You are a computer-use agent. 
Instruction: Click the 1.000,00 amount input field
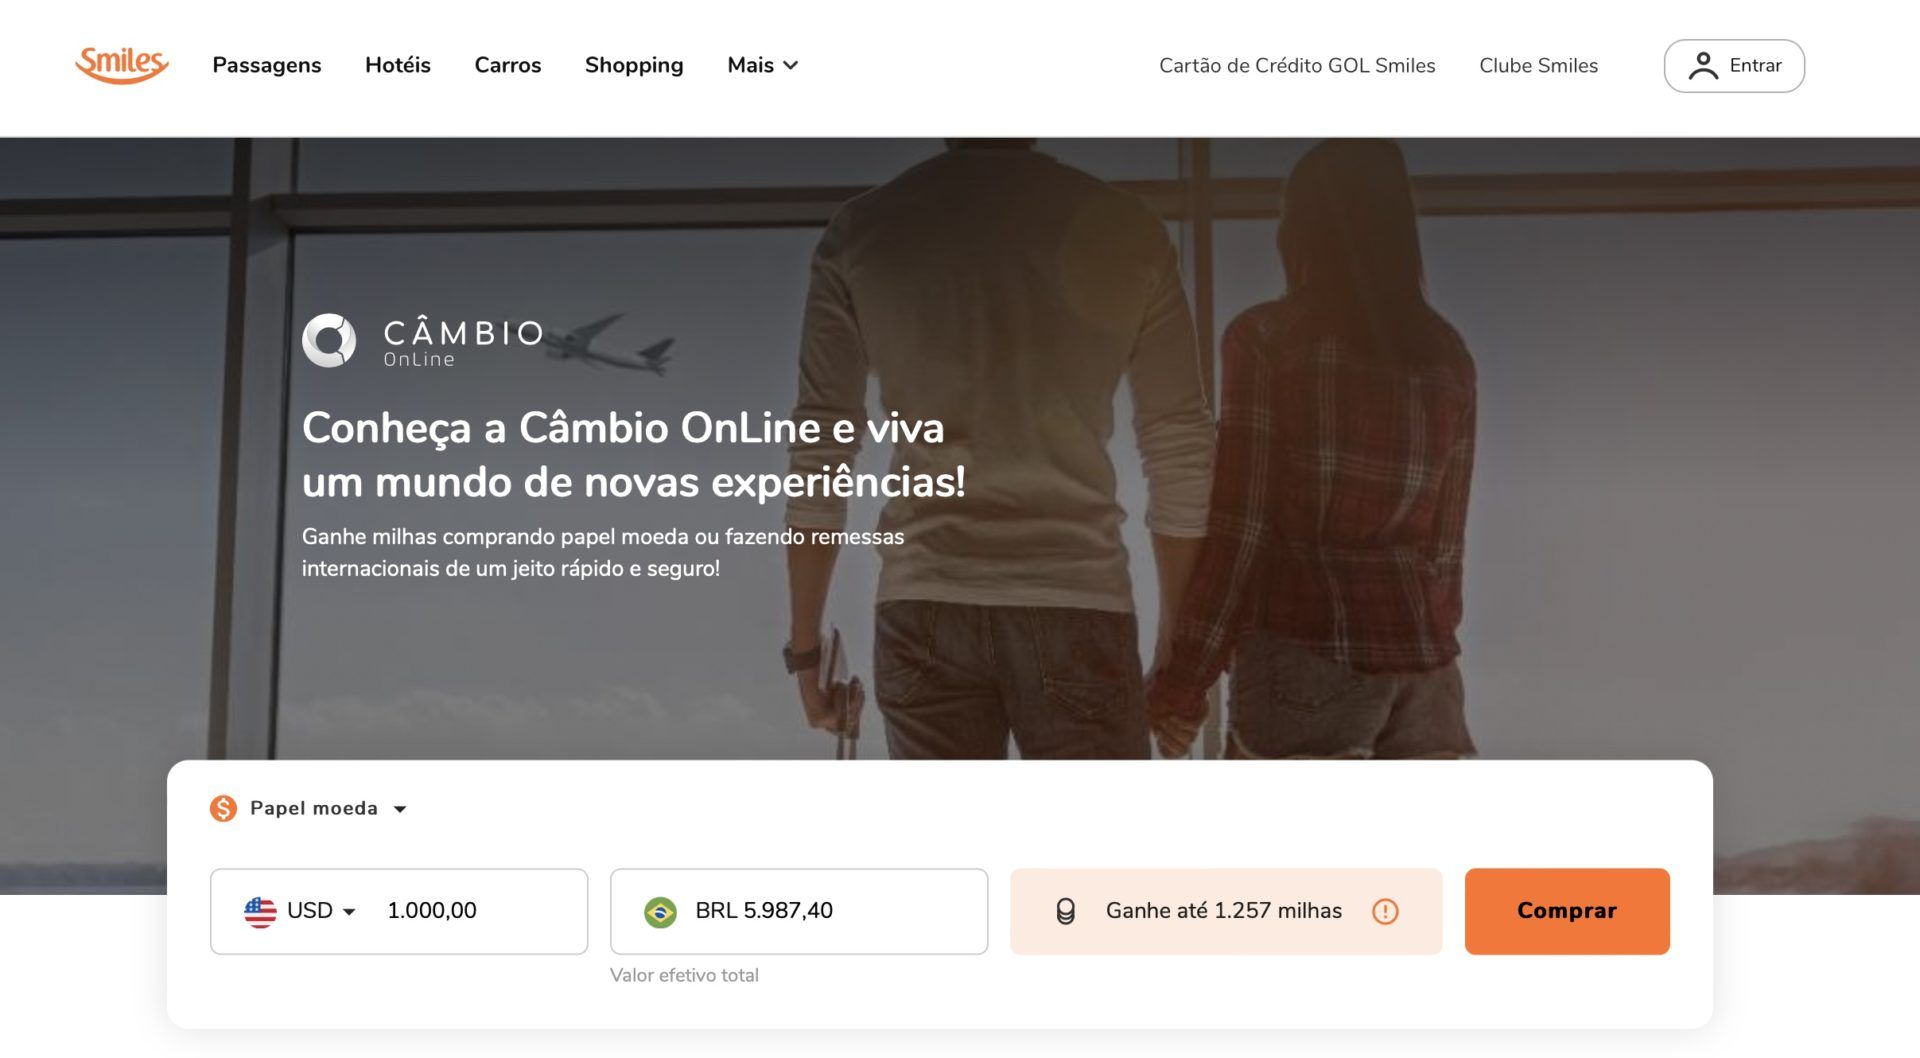click(x=478, y=911)
